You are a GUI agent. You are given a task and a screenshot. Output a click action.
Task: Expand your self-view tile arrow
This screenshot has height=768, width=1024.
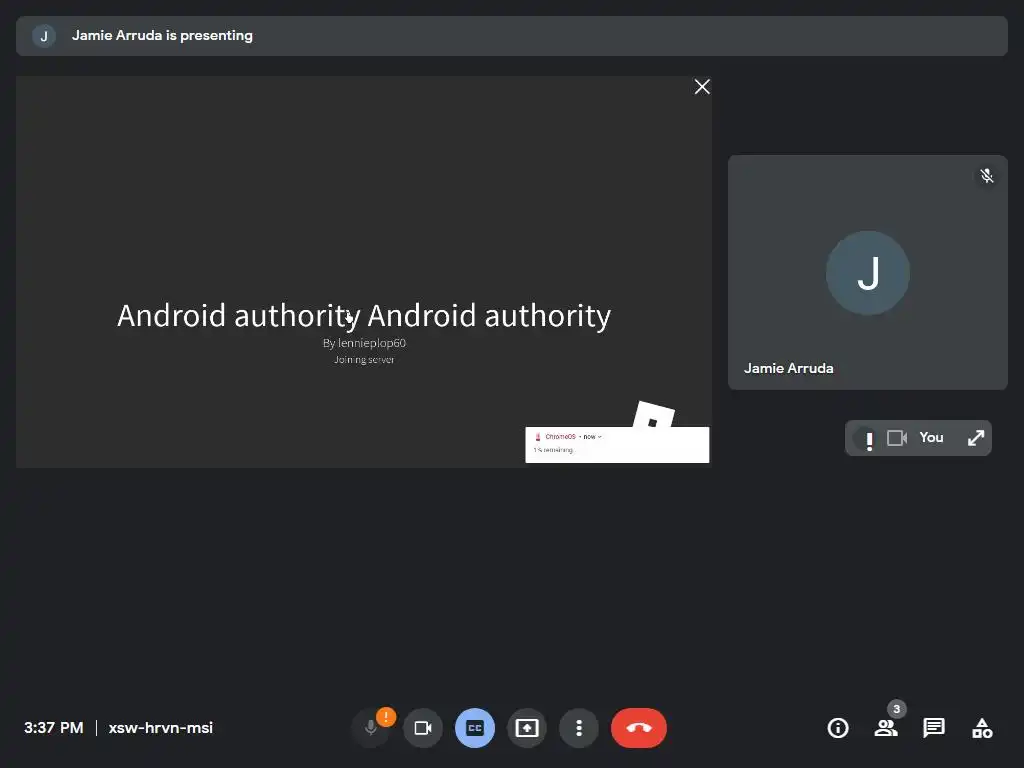pos(976,438)
